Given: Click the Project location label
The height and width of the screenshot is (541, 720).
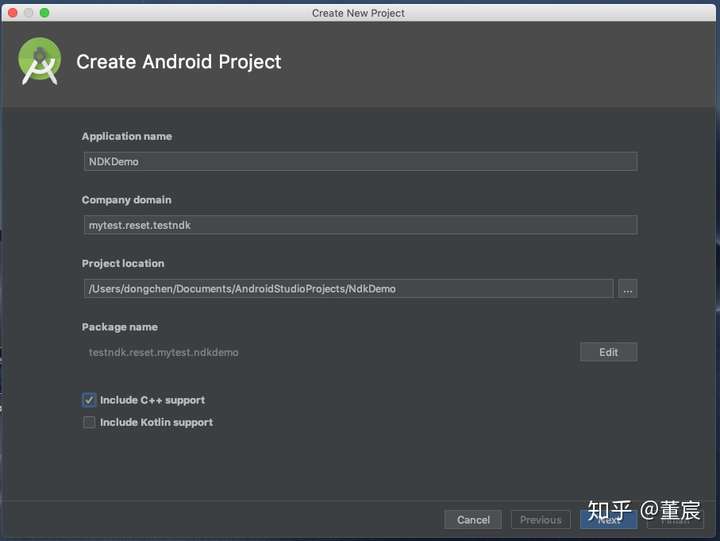Looking at the screenshot, I should pos(123,263).
